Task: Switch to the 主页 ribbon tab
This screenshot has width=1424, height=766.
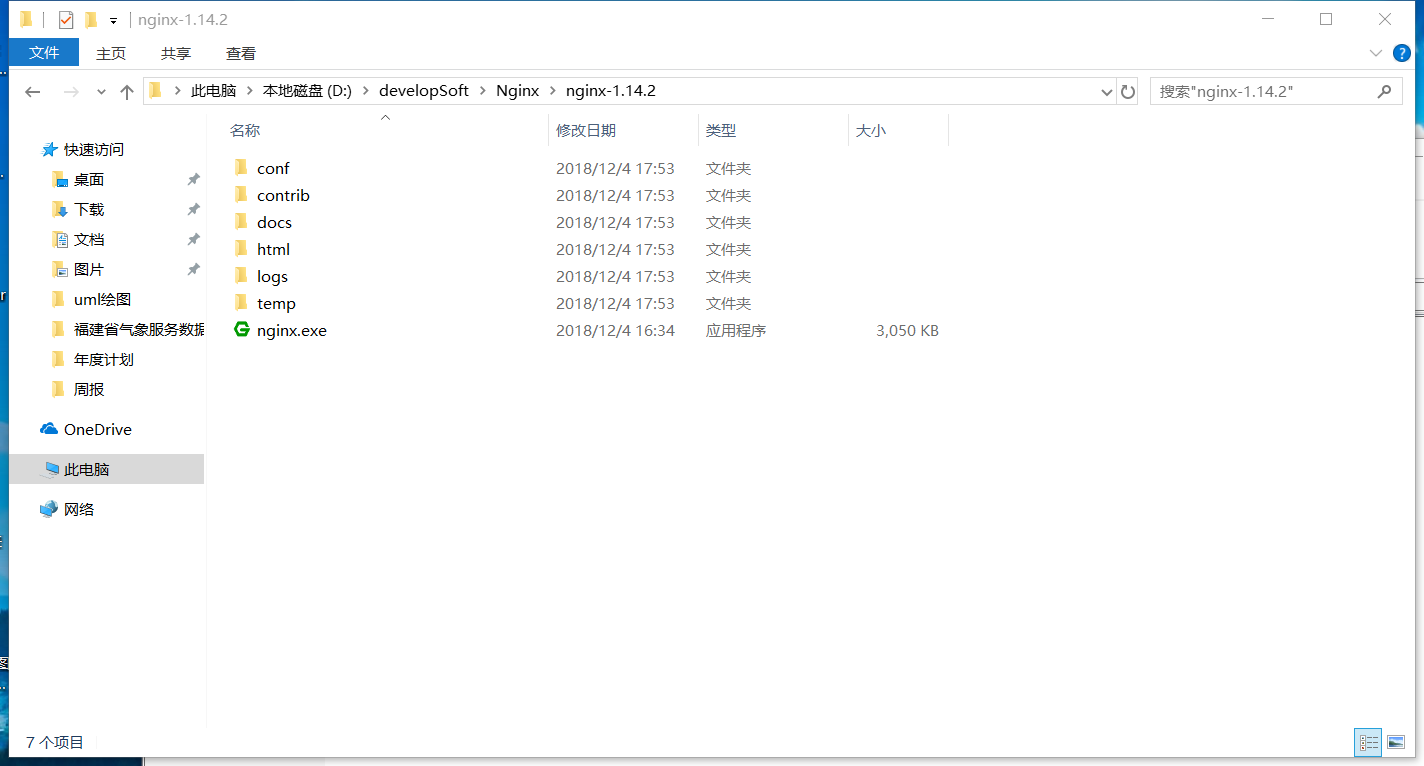Action: 111,53
